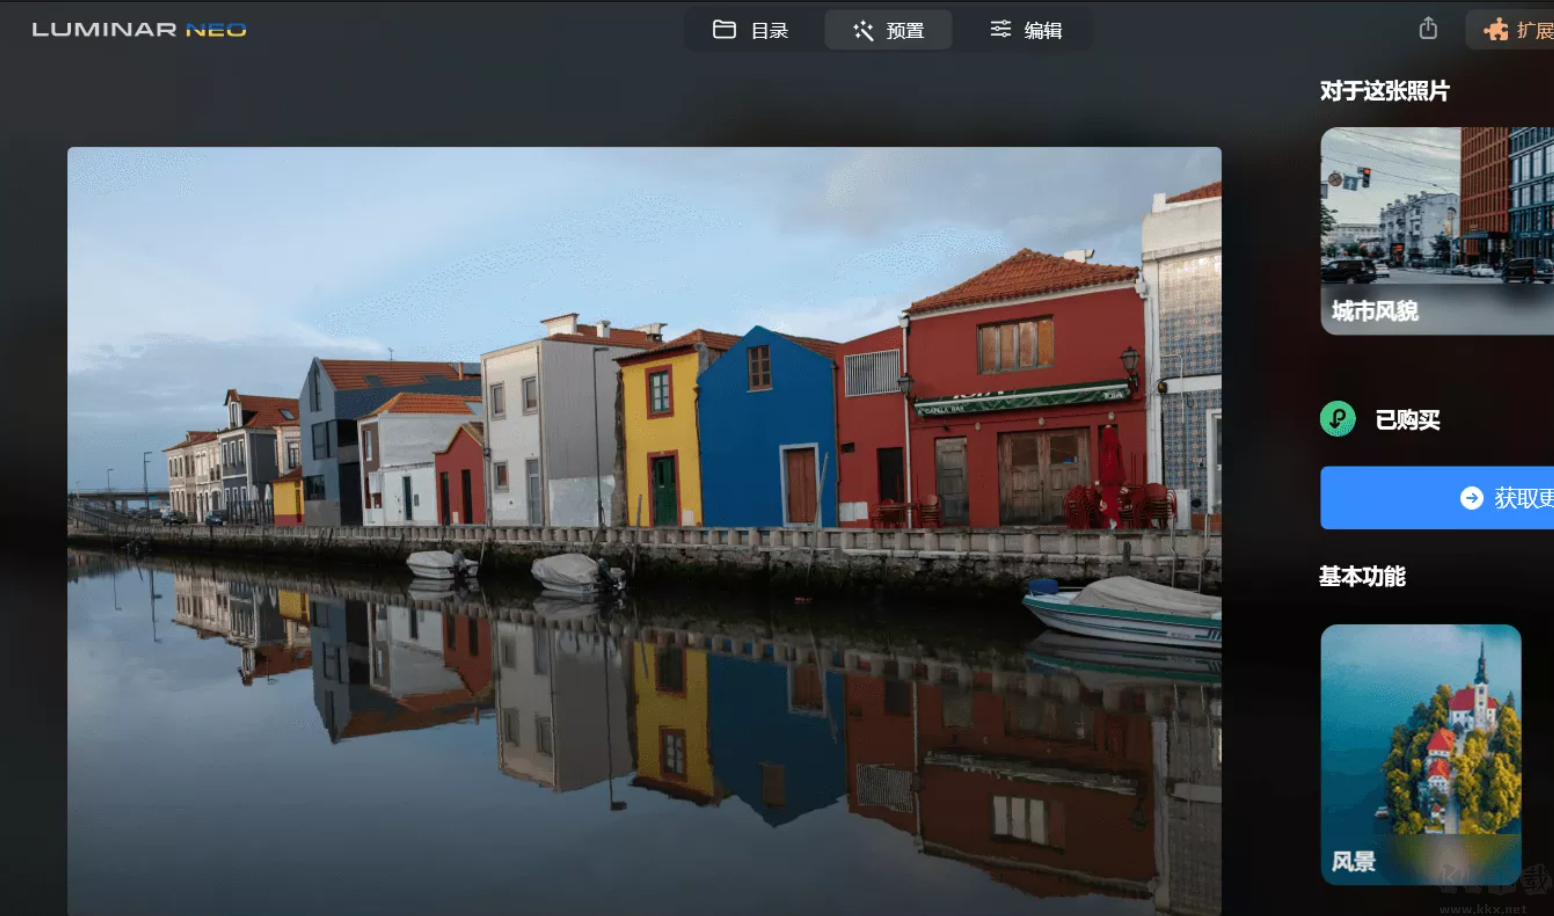Screen dimensions: 1554x916
Task: Click the 城市风貌 preset name label
Action: pyautogui.click(x=1375, y=312)
